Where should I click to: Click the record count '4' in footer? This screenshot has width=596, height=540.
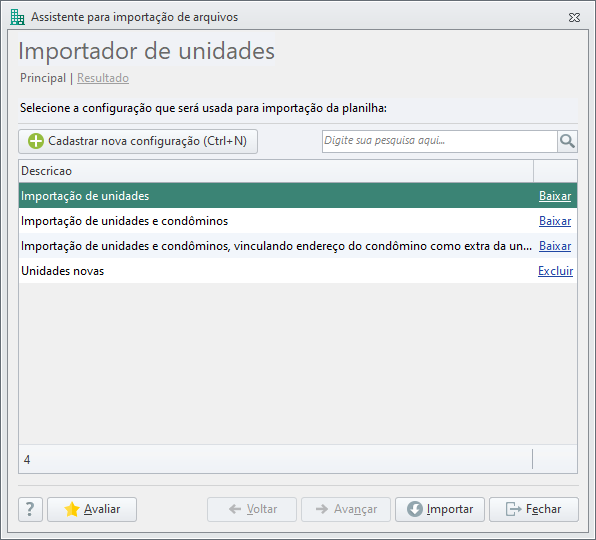(27, 460)
